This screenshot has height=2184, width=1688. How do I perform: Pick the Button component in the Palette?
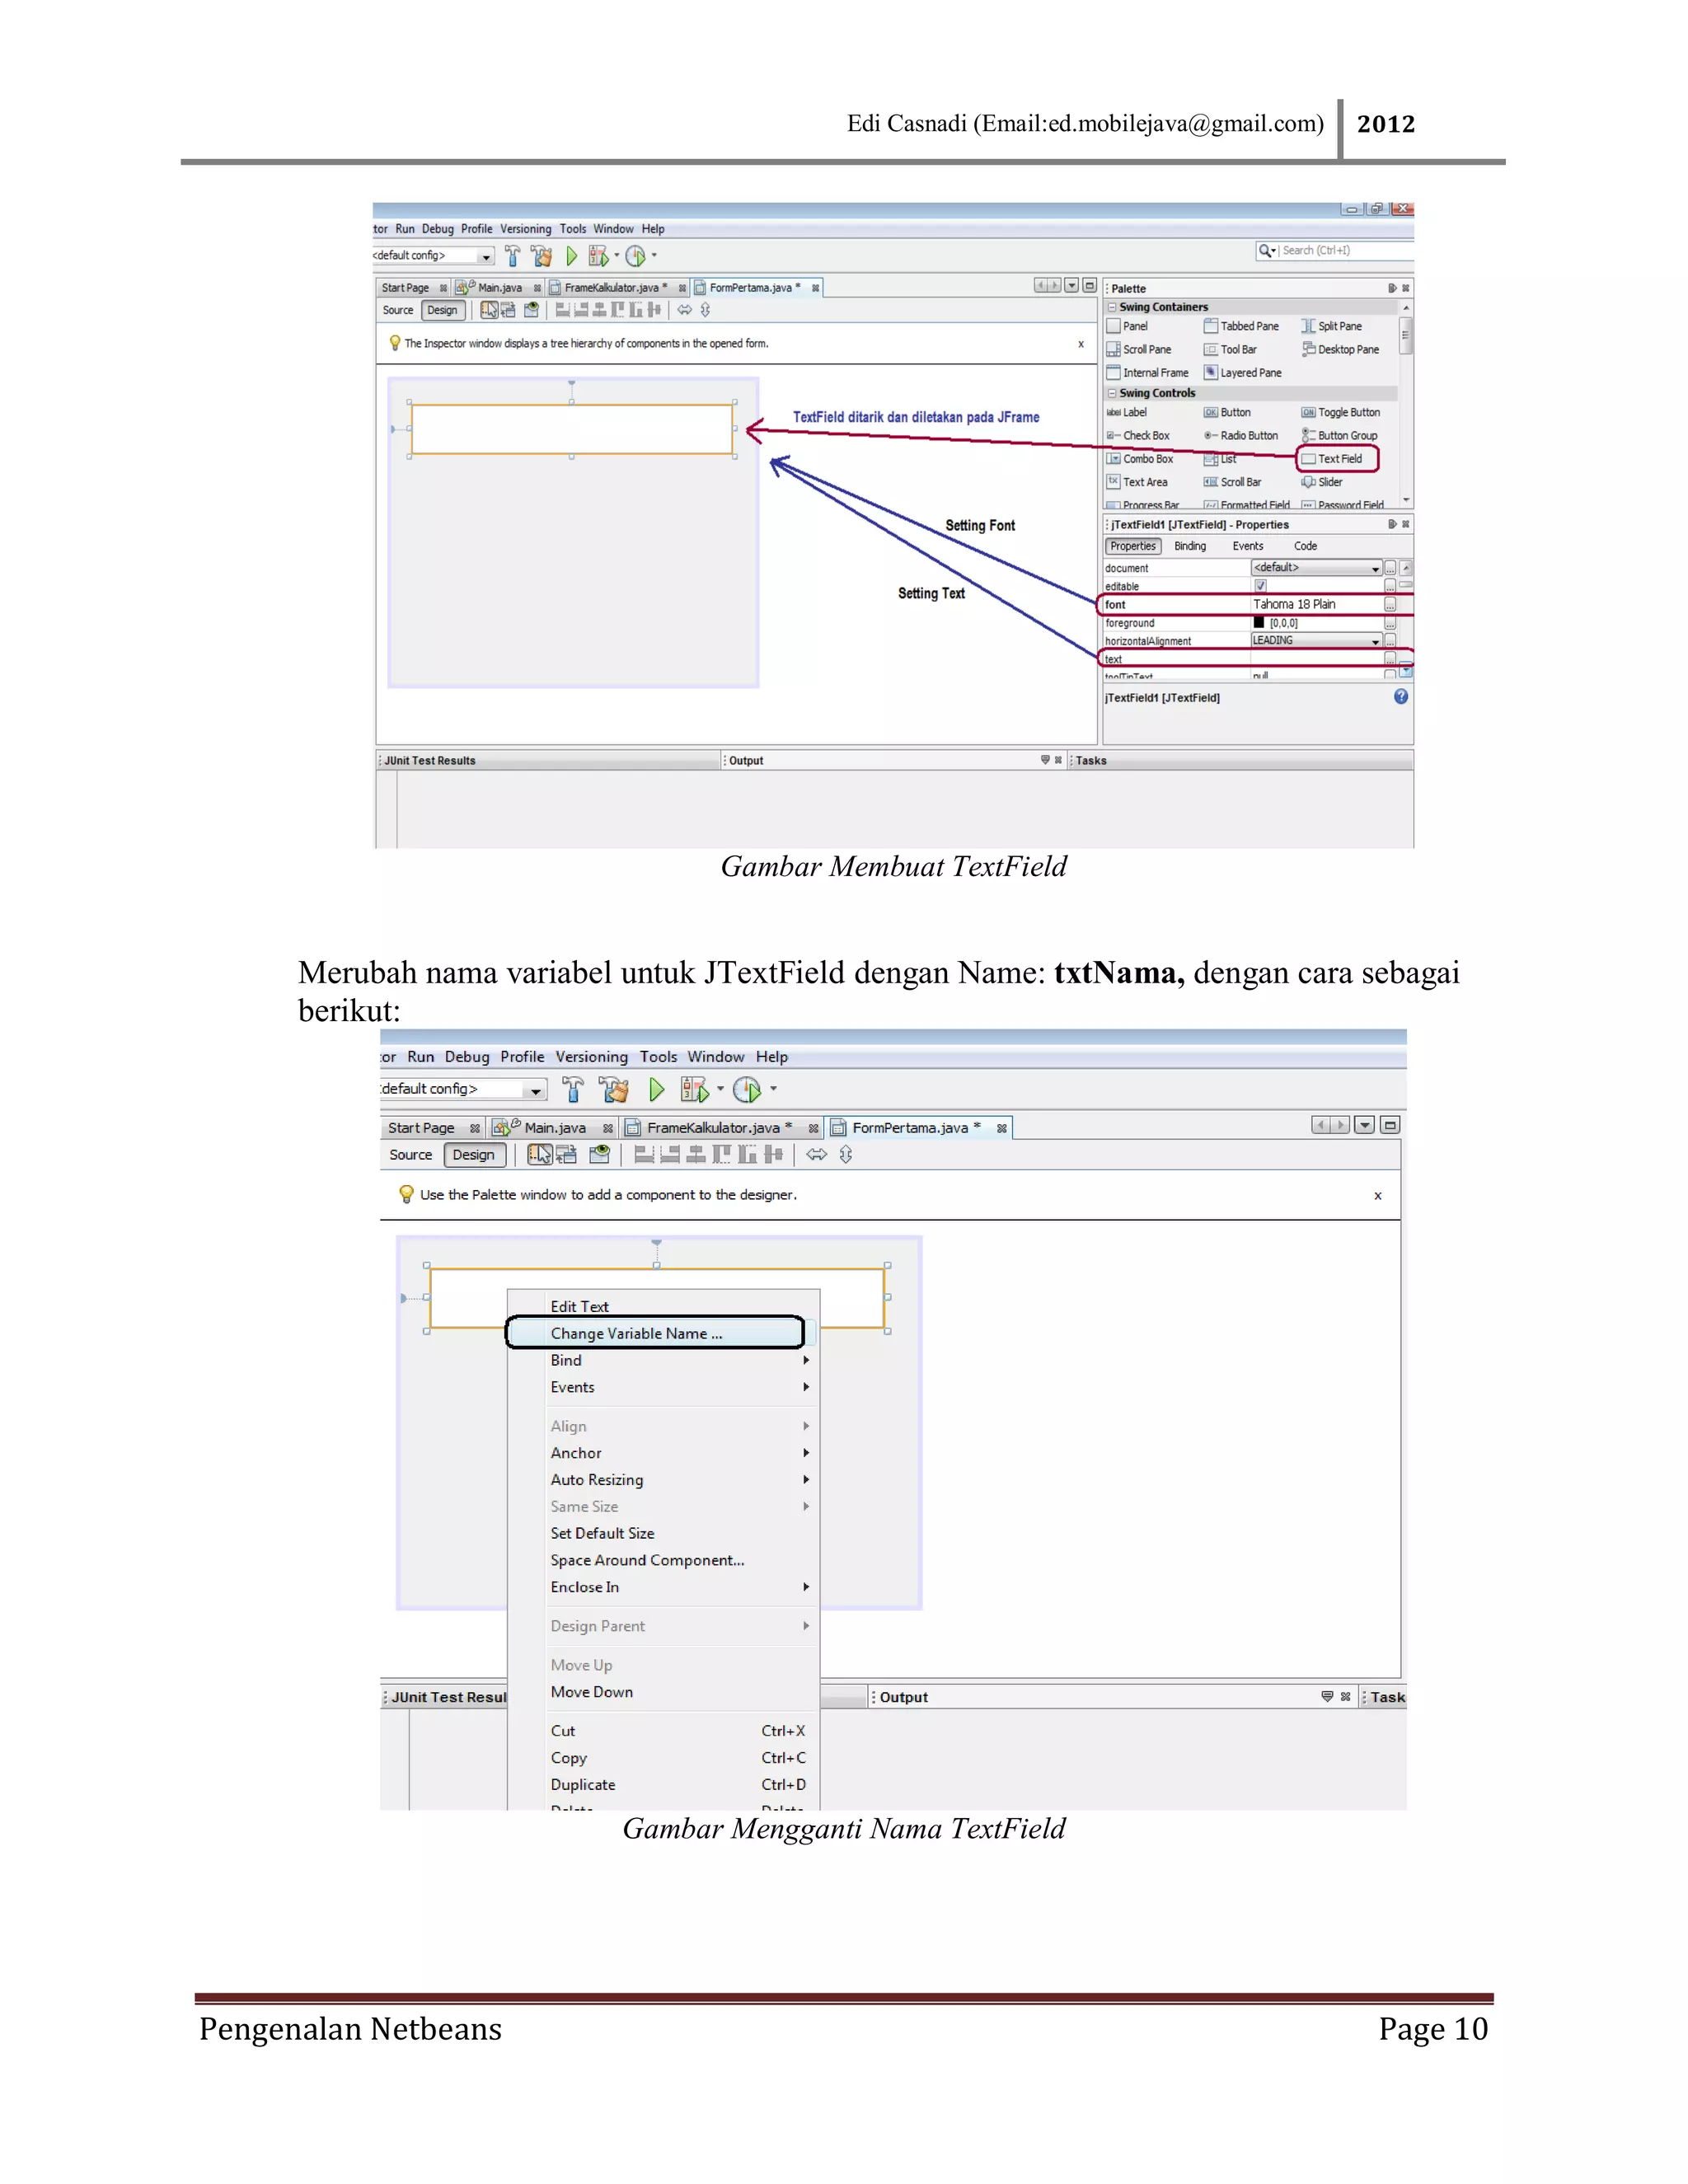[1227, 412]
